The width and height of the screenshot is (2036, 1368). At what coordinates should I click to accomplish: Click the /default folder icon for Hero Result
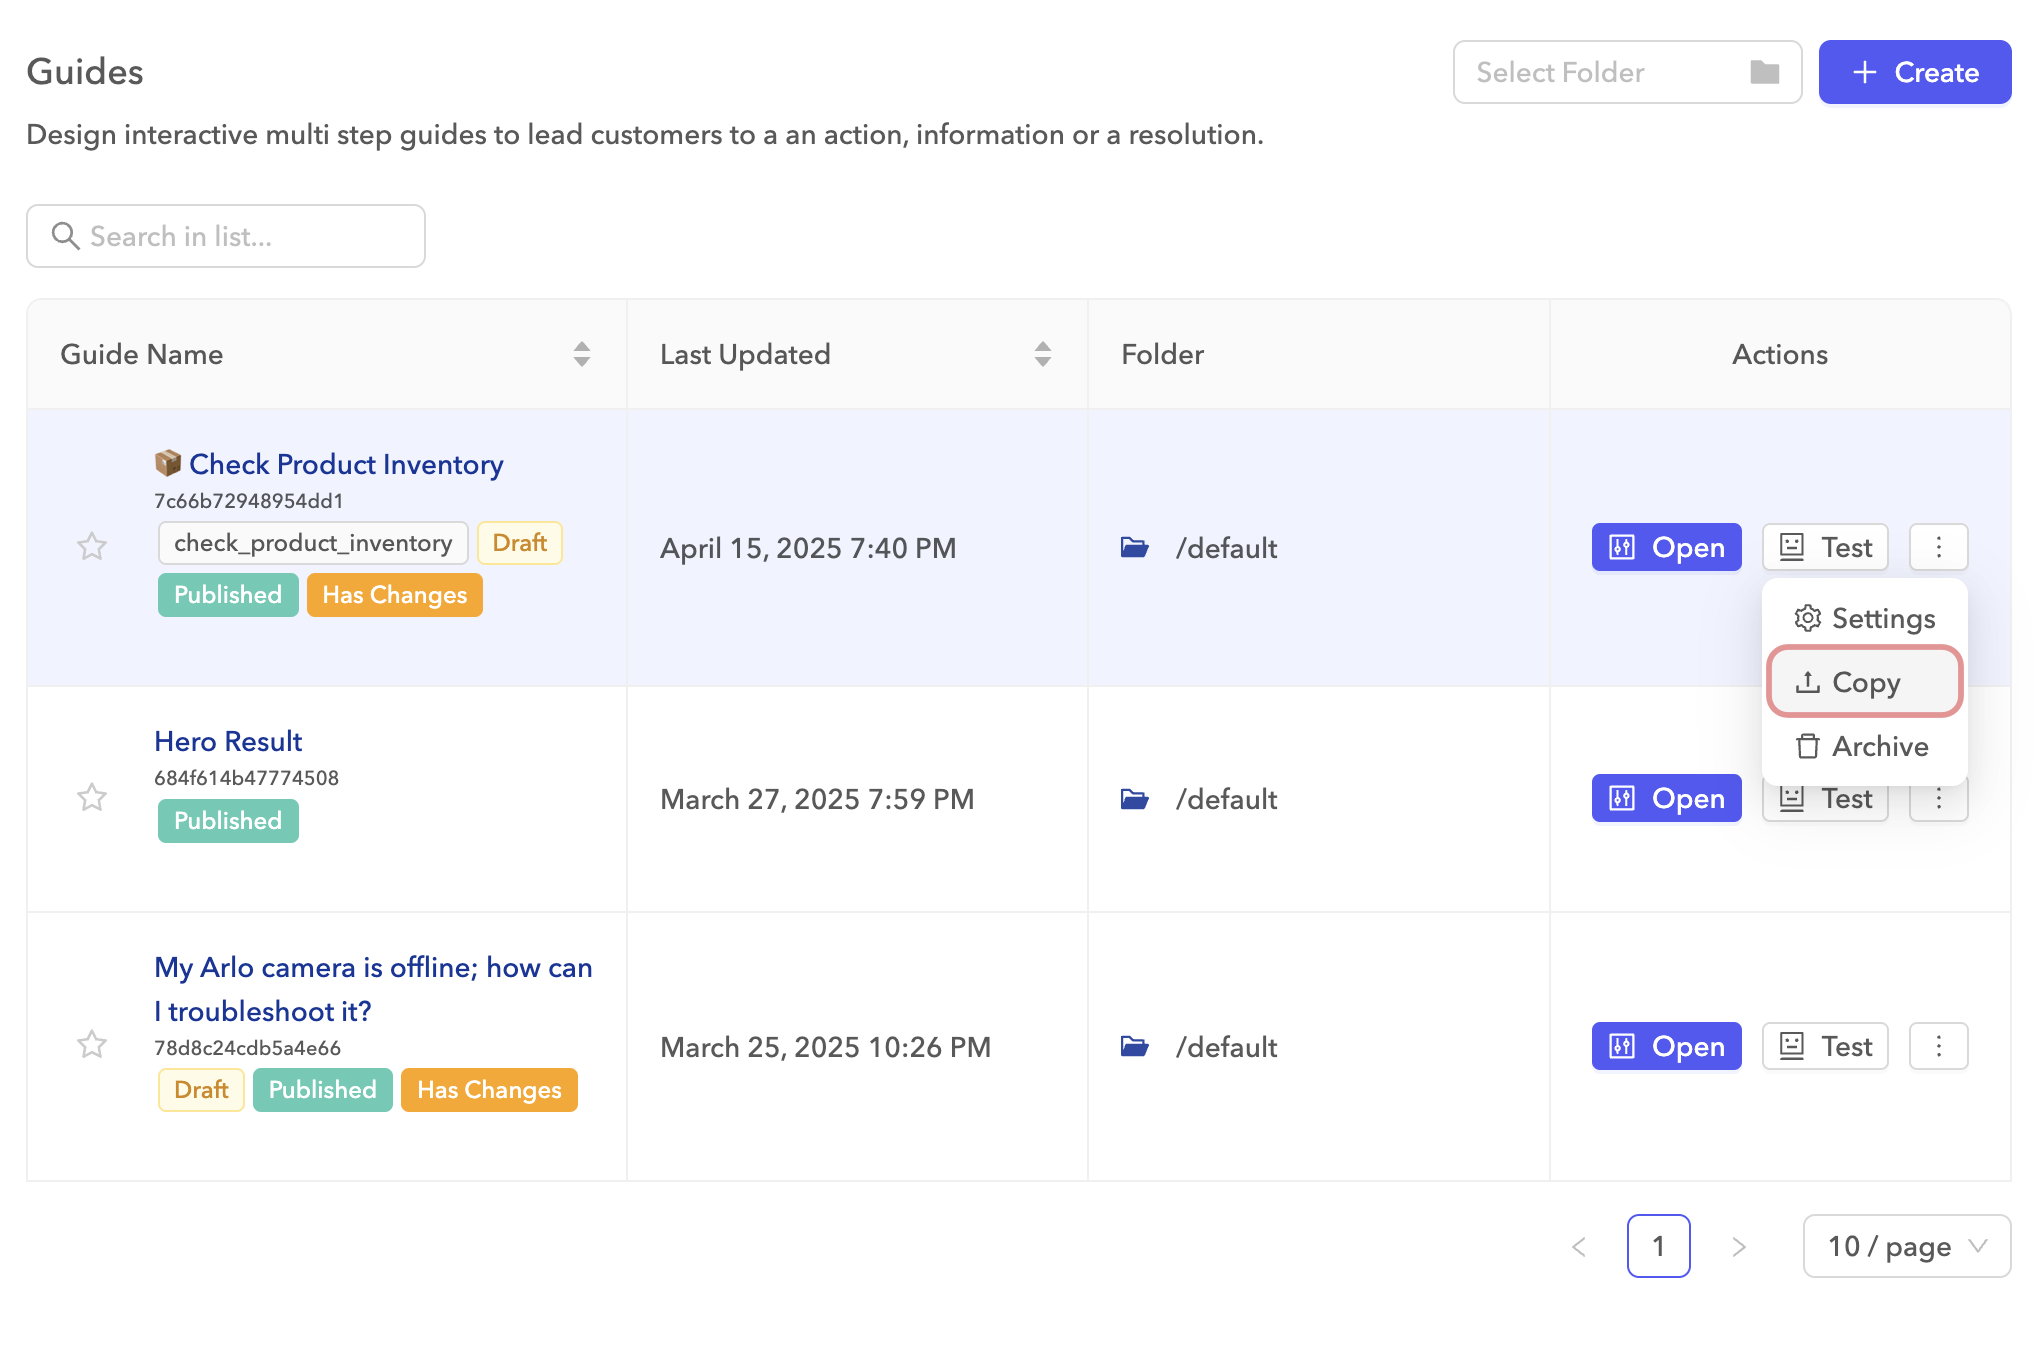pos(1134,799)
